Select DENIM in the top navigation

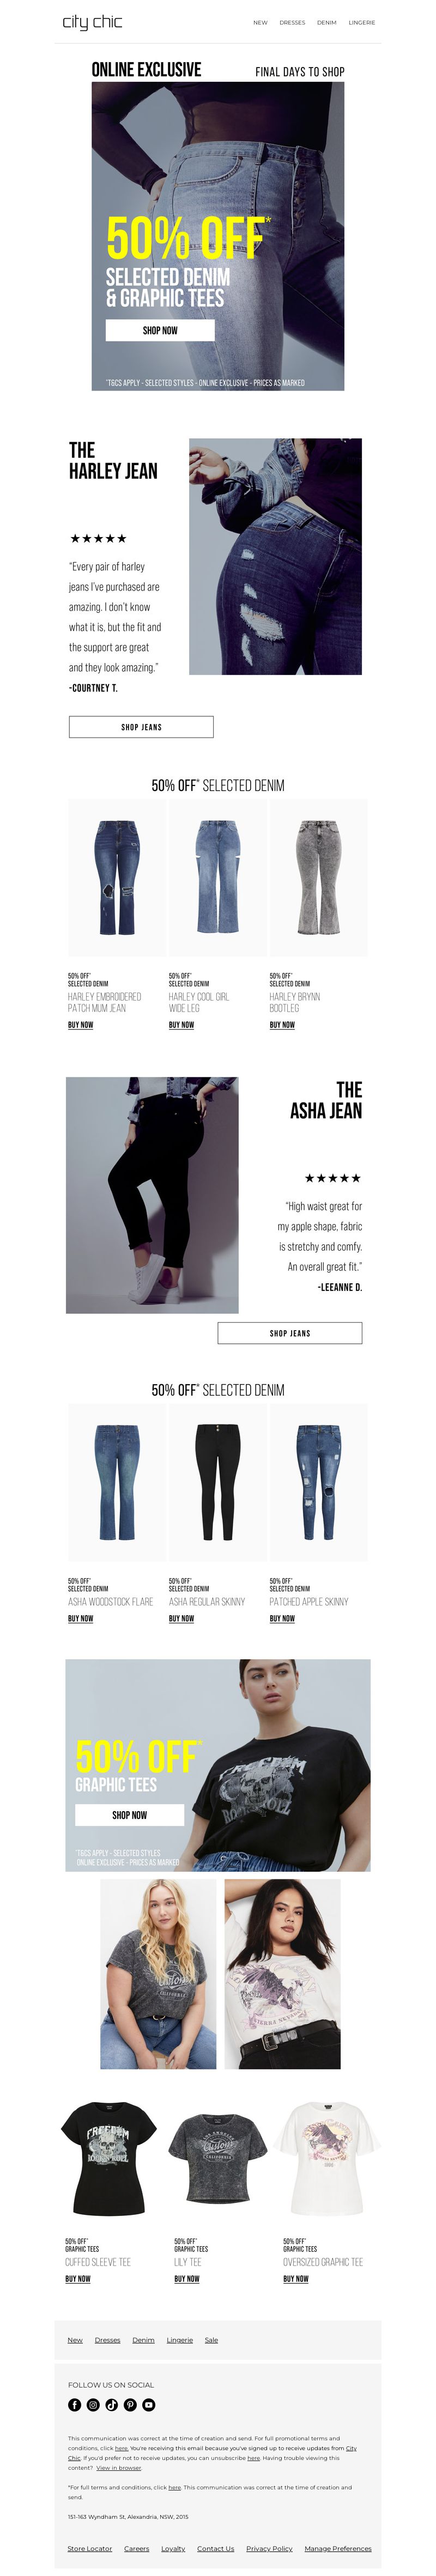tap(327, 22)
